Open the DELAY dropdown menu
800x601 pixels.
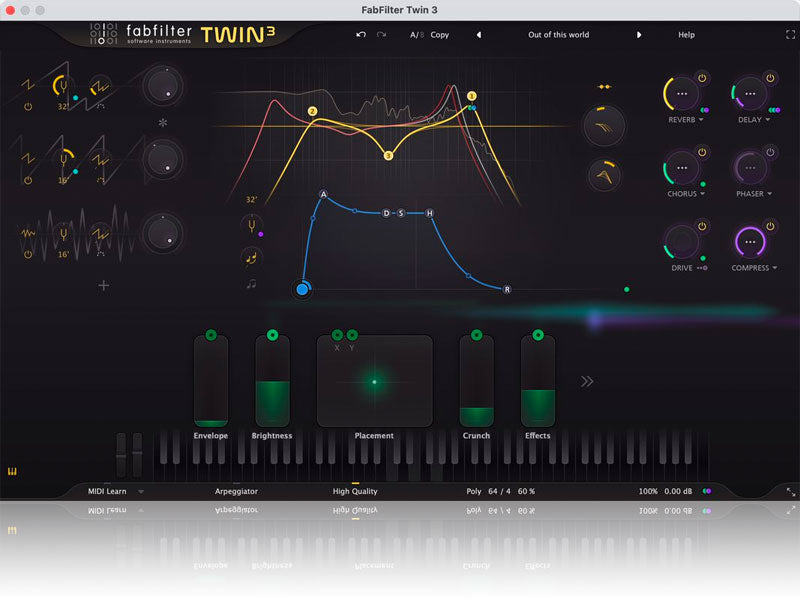click(x=754, y=120)
